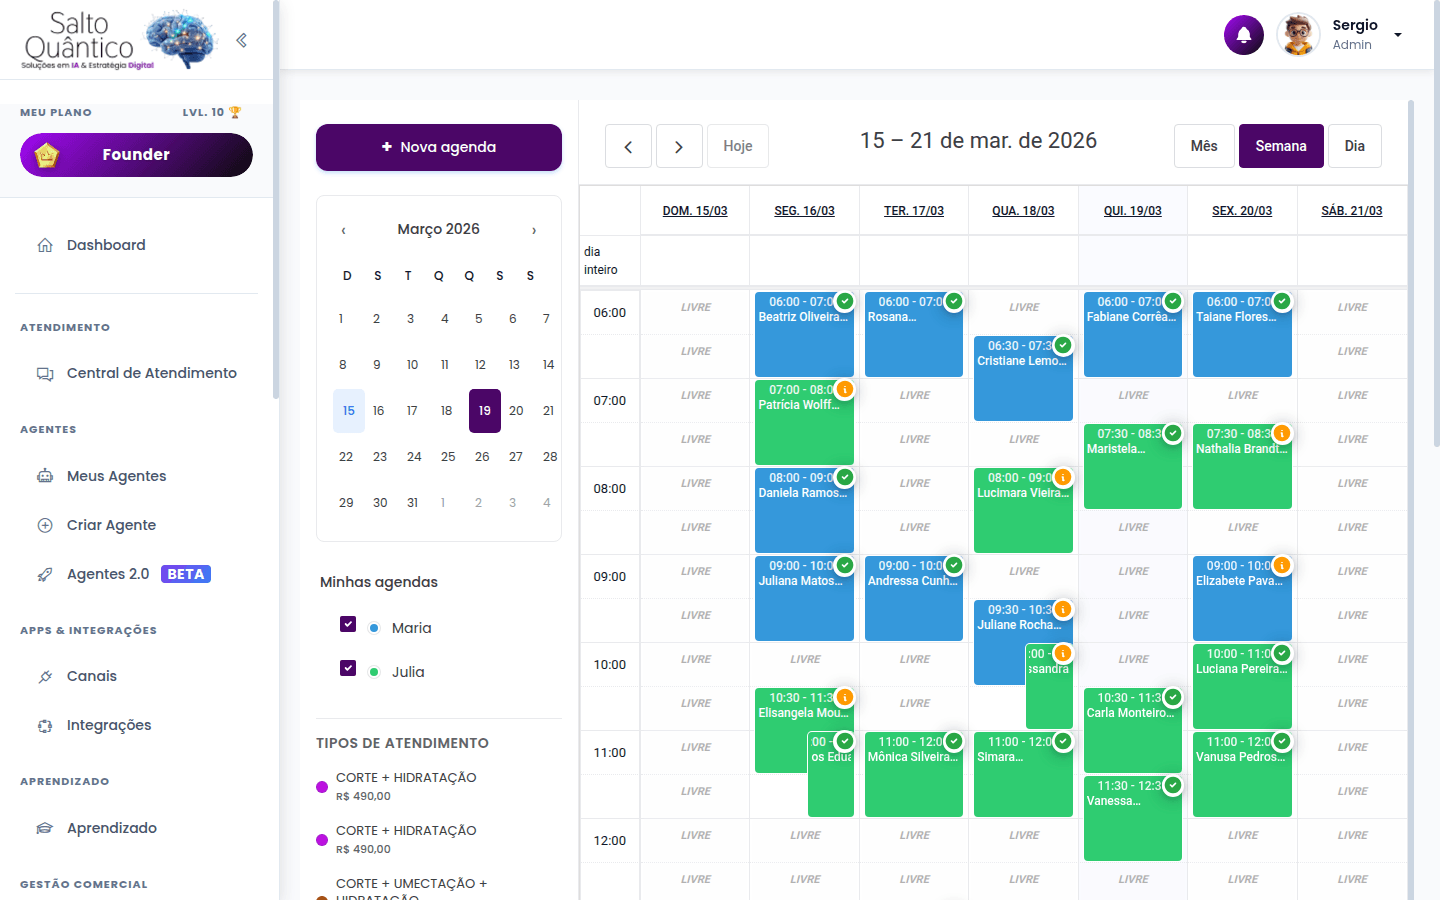Open Criar Agente
Viewport: 1440px width, 900px height.
(111, 525)
